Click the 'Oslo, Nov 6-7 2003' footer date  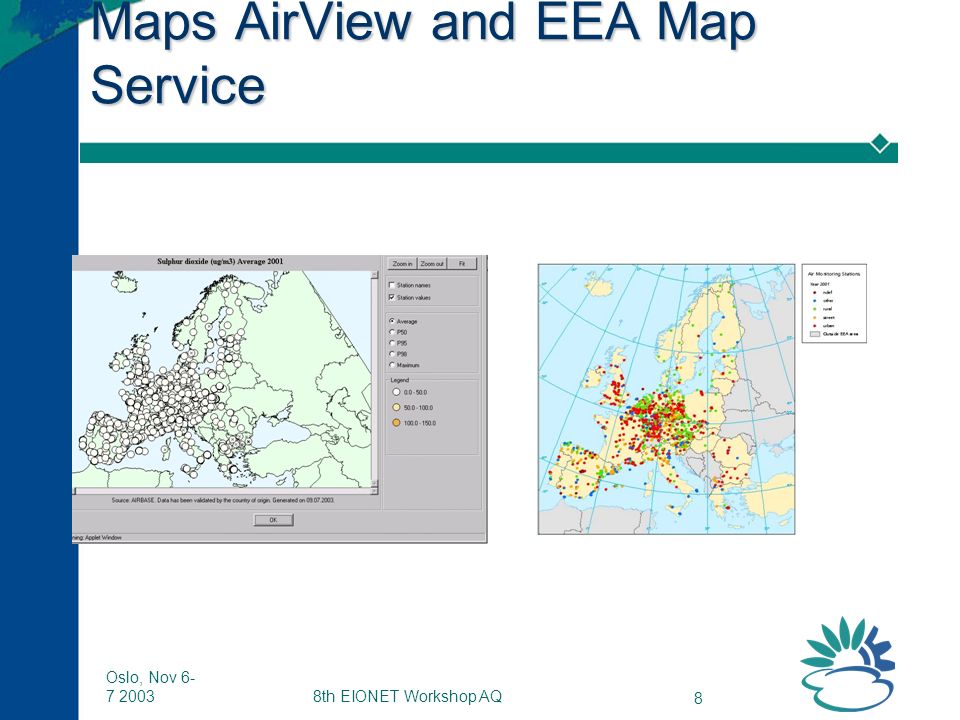[x=150, y=686]
